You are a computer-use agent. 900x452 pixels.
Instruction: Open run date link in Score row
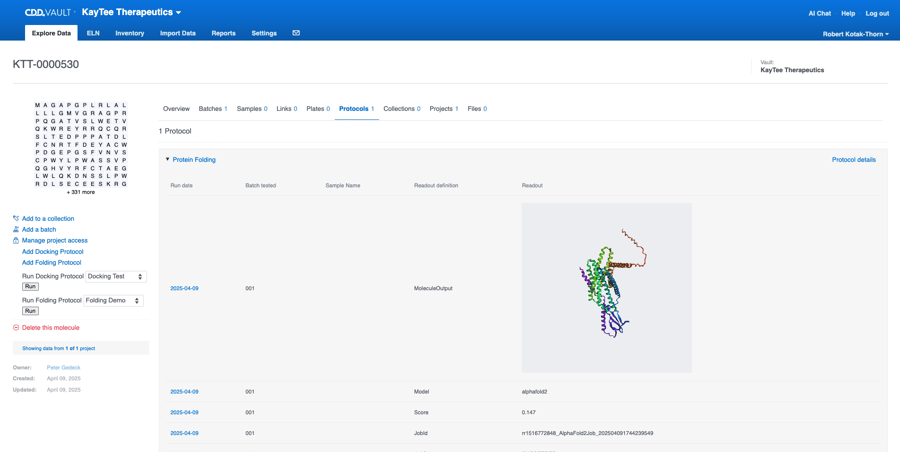(184, 412)
